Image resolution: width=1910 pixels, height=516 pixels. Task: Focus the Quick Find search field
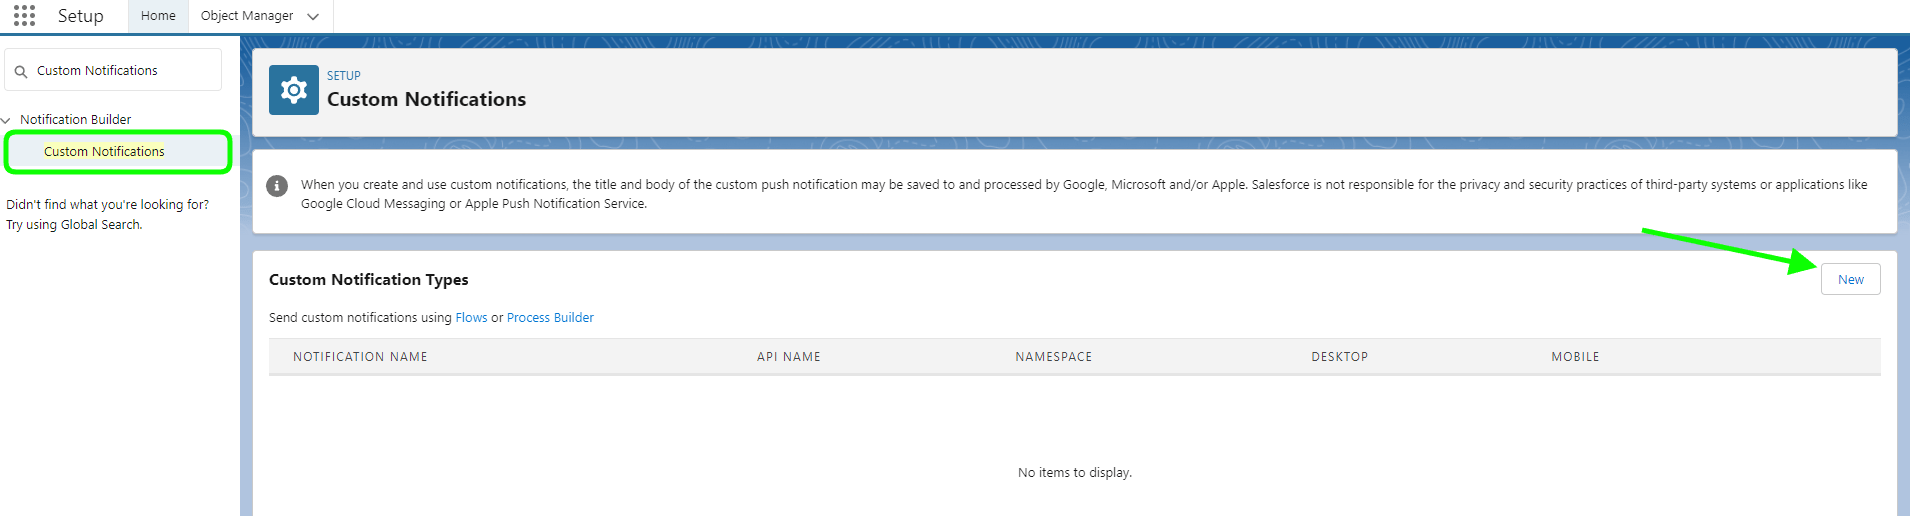(113, 70)
